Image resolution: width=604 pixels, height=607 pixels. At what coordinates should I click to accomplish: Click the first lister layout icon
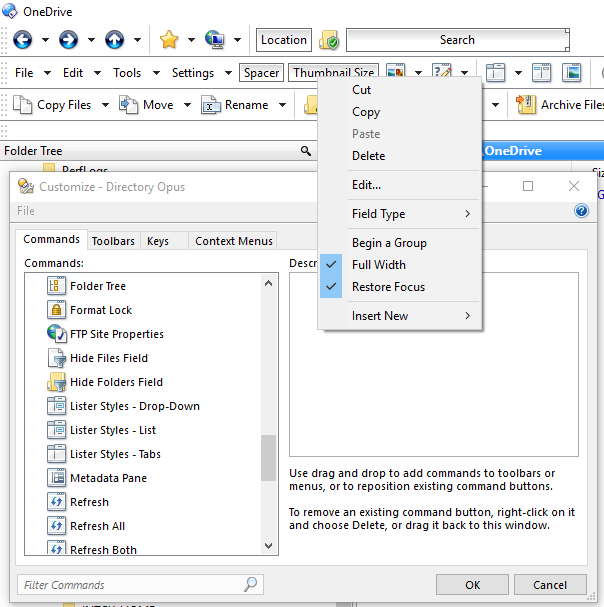tap(496, 72)
